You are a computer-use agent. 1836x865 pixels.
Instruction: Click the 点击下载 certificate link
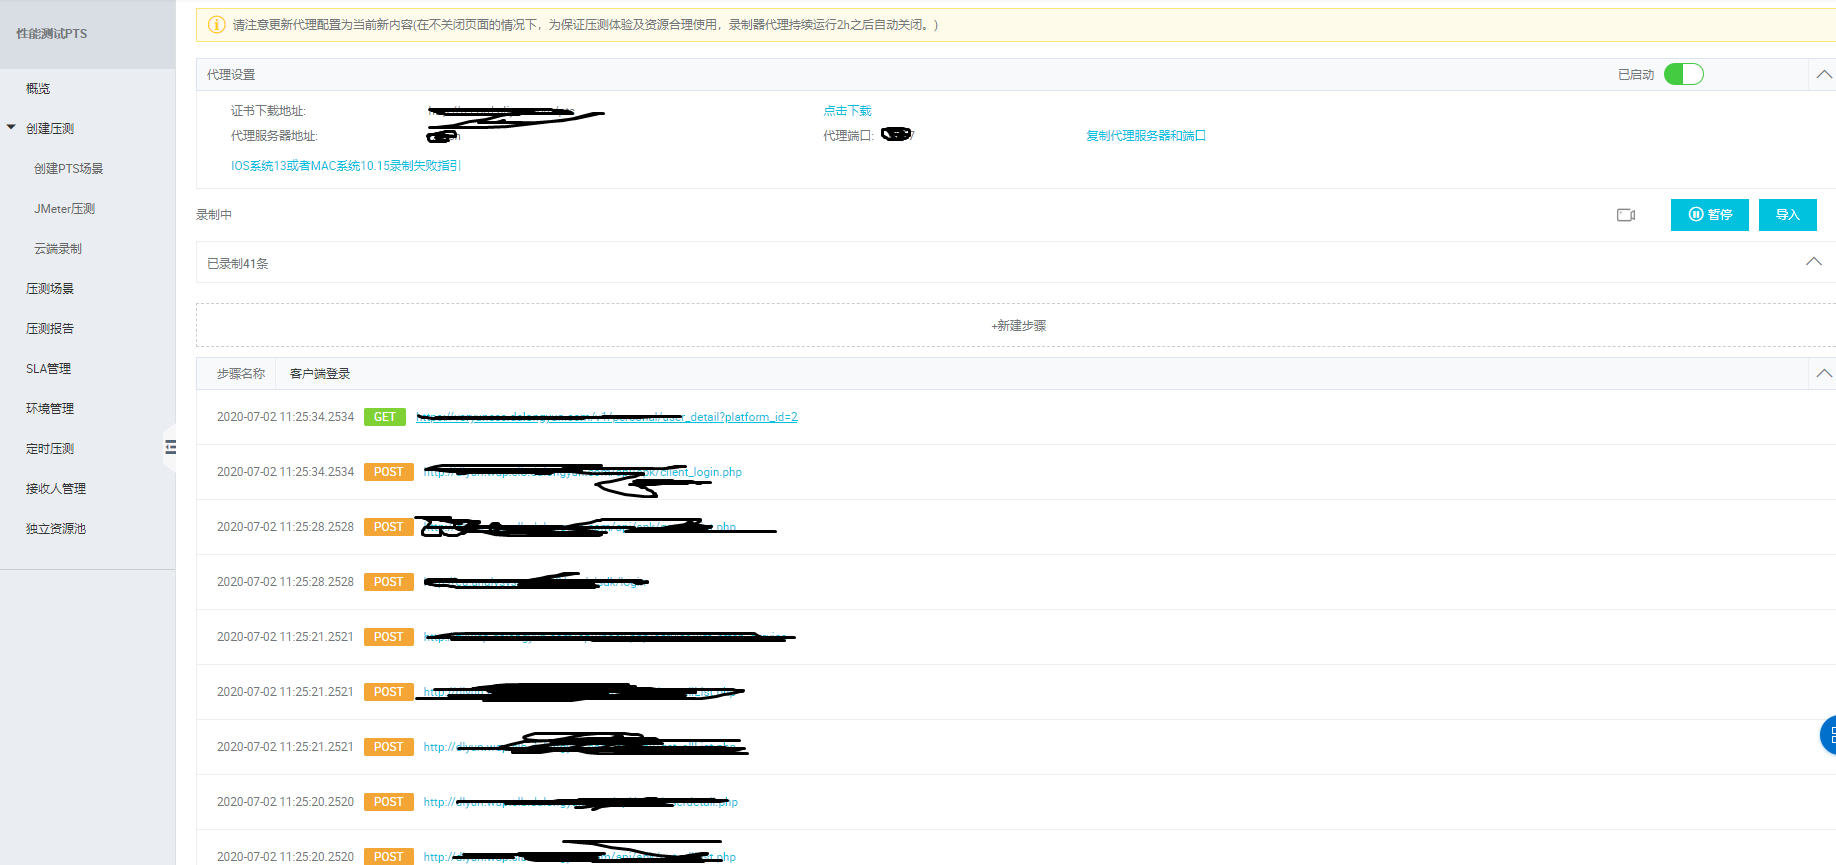click(847, 111)
